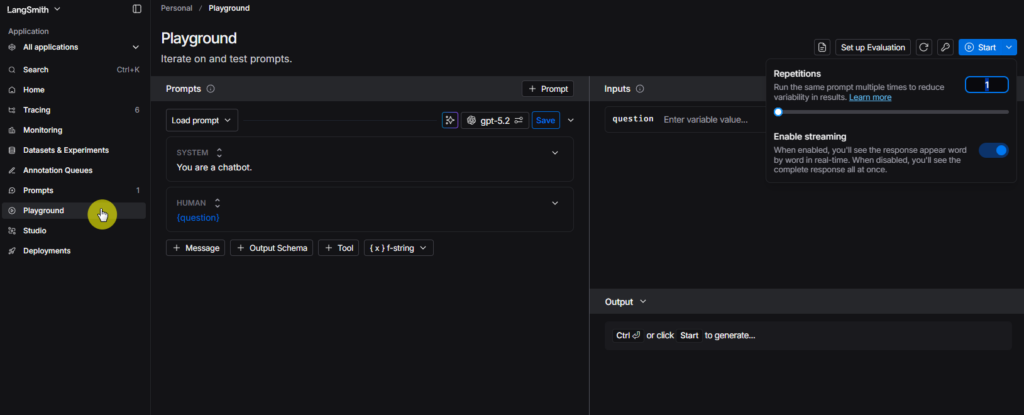Click the Set up Evaluation button

click(873, 47)
